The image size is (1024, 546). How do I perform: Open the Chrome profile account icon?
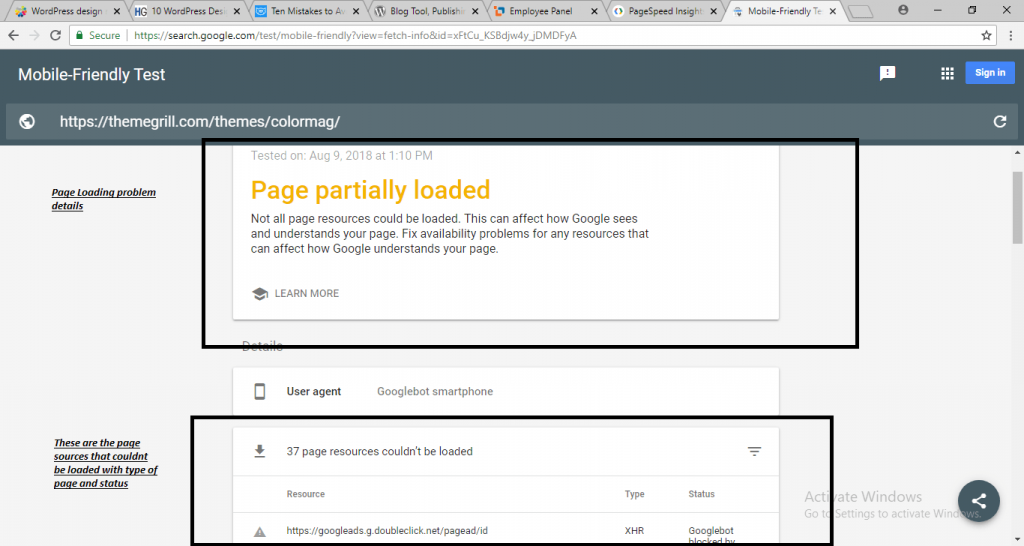click(903, 10)
